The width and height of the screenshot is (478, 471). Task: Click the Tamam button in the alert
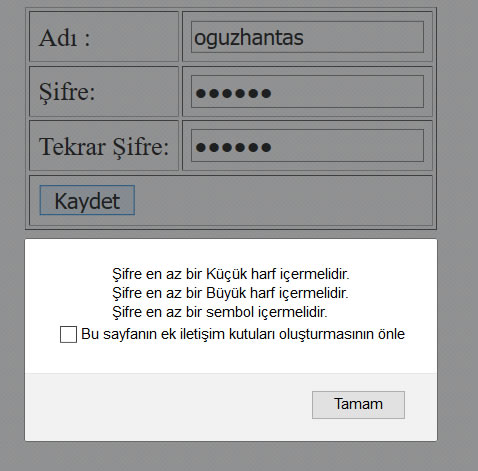[358, 405]
